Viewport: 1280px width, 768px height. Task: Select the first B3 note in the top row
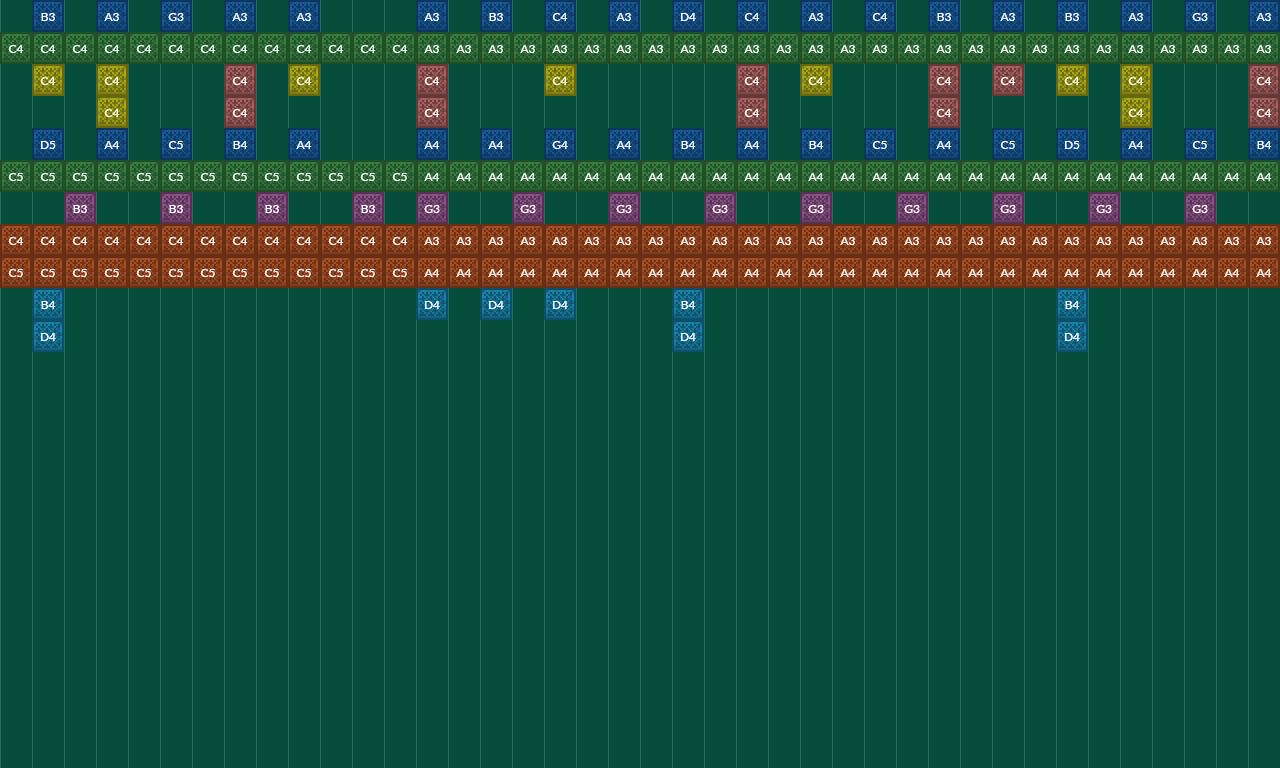pos(48,16)
